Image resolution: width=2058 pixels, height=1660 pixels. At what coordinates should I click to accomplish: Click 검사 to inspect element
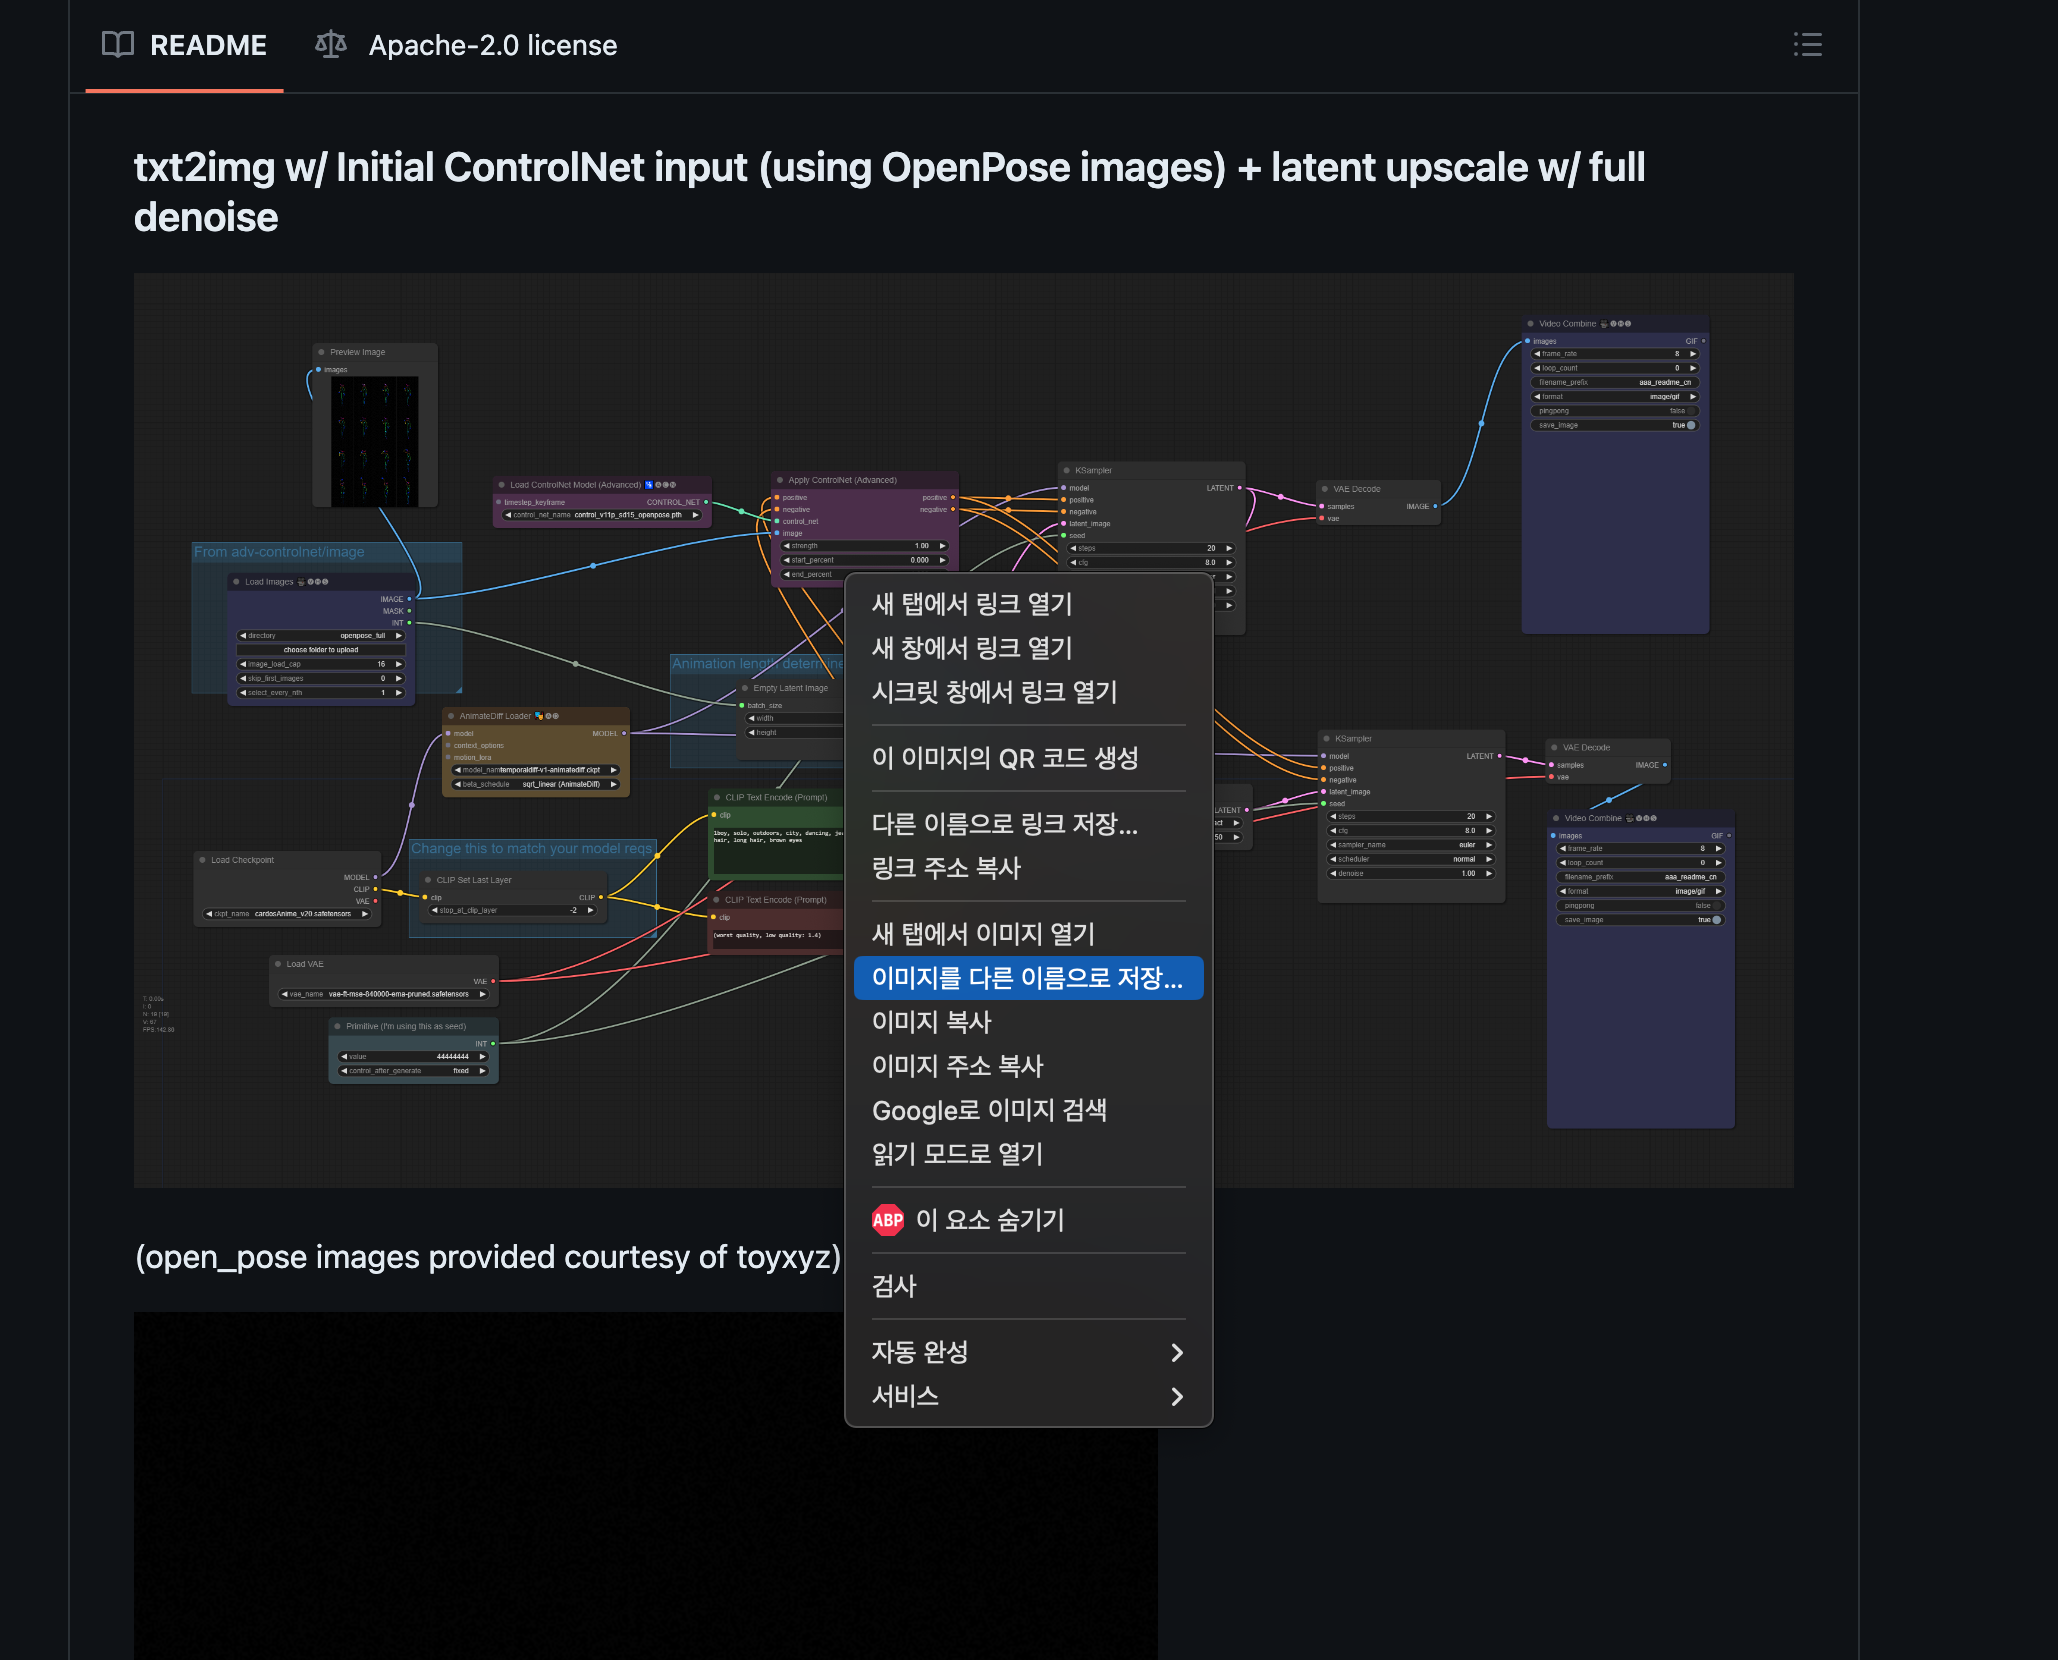point(894,1286)
